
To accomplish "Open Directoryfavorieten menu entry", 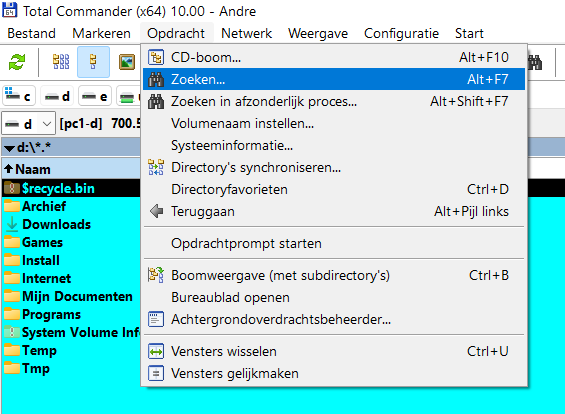I will [x=334, y=190].
